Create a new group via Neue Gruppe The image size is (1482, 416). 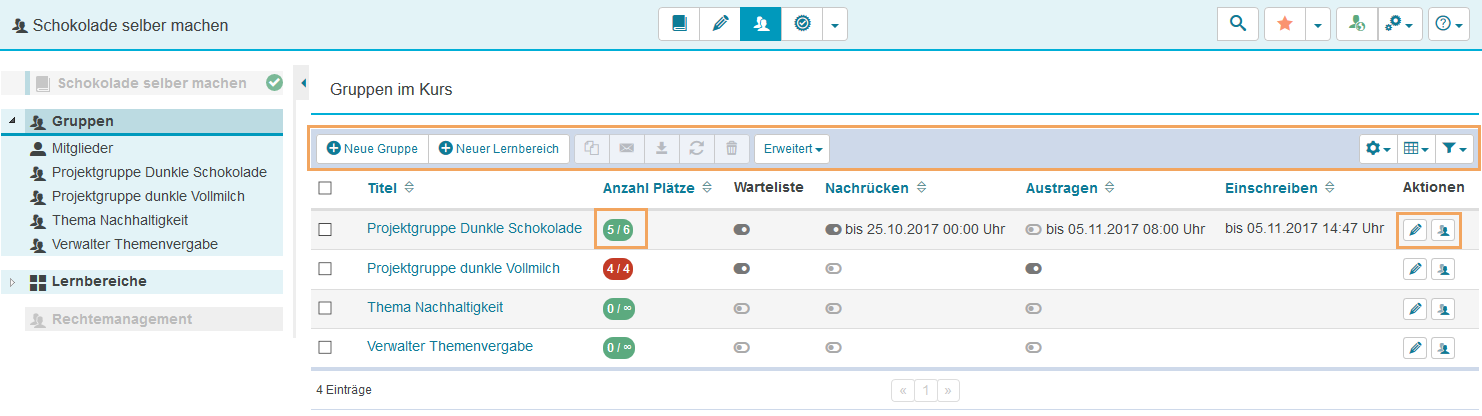pyautogui.click(x=372, y=148)
